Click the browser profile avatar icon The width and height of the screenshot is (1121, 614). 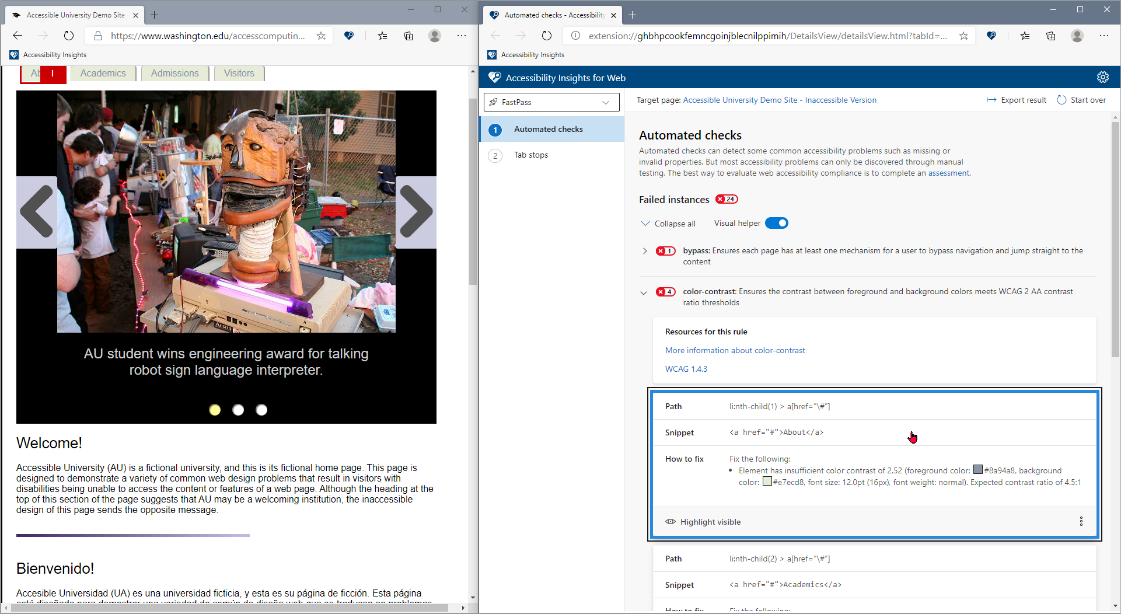[1077, 35]
